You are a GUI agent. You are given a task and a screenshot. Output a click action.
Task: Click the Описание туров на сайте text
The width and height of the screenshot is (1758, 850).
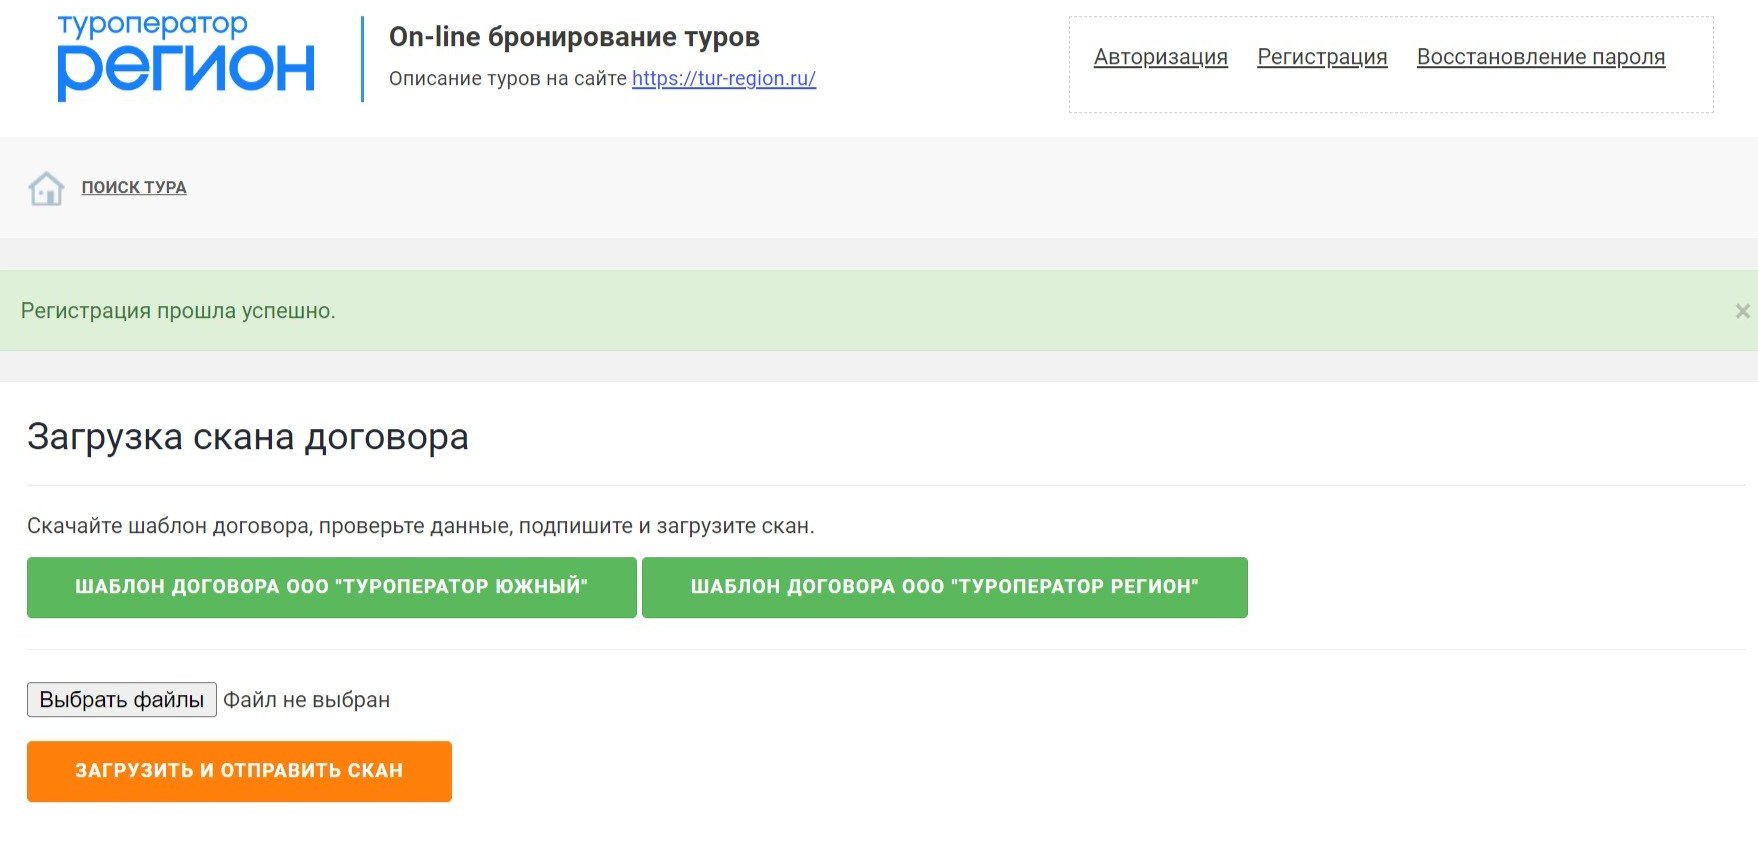(508, 79)
